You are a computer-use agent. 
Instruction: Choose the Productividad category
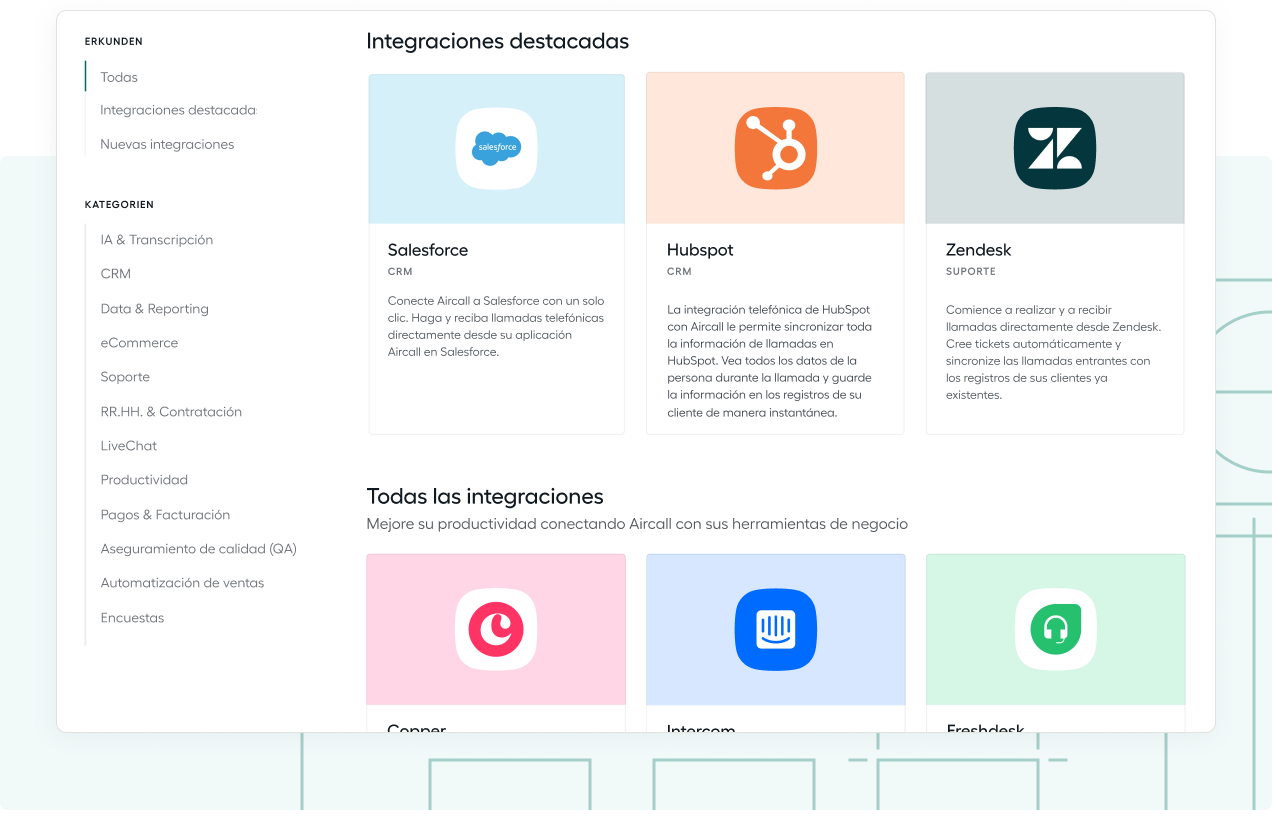point(144,480)
